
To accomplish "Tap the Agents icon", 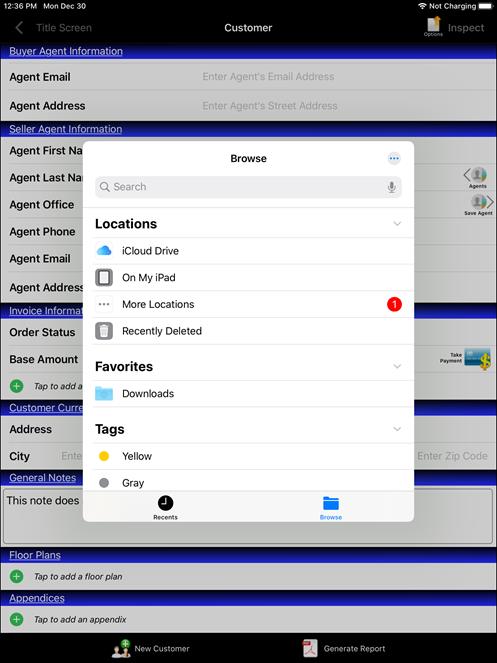I will pyautogui.click(x=478, y=177).
